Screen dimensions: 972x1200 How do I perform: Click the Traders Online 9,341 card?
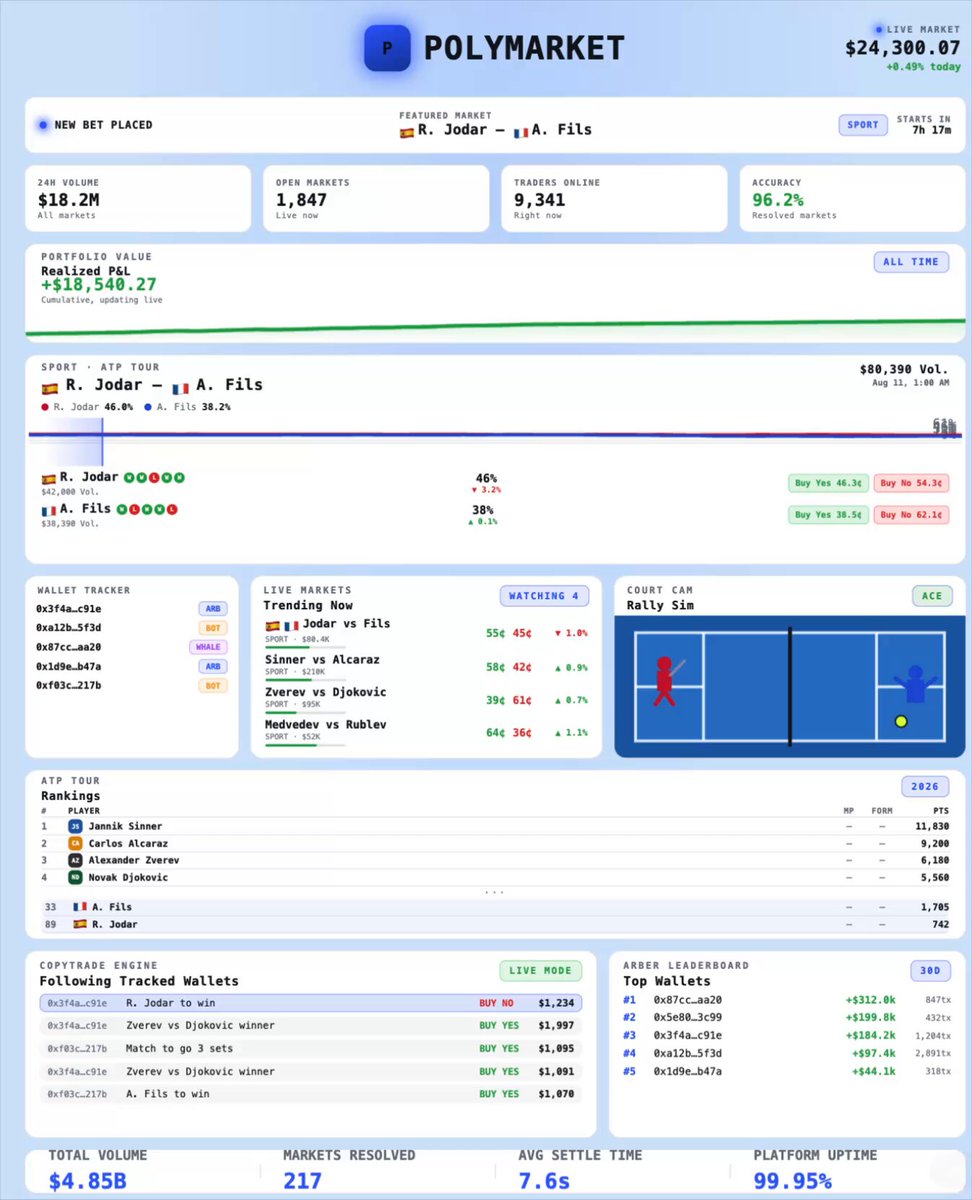pos(614,199)
